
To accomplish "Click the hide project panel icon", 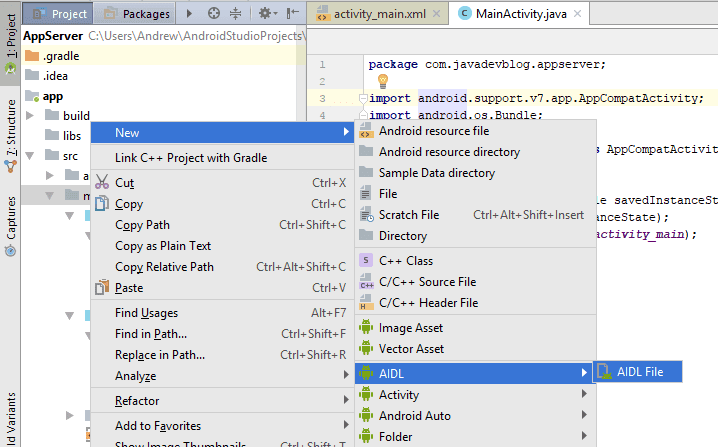I will pos(293,13).
